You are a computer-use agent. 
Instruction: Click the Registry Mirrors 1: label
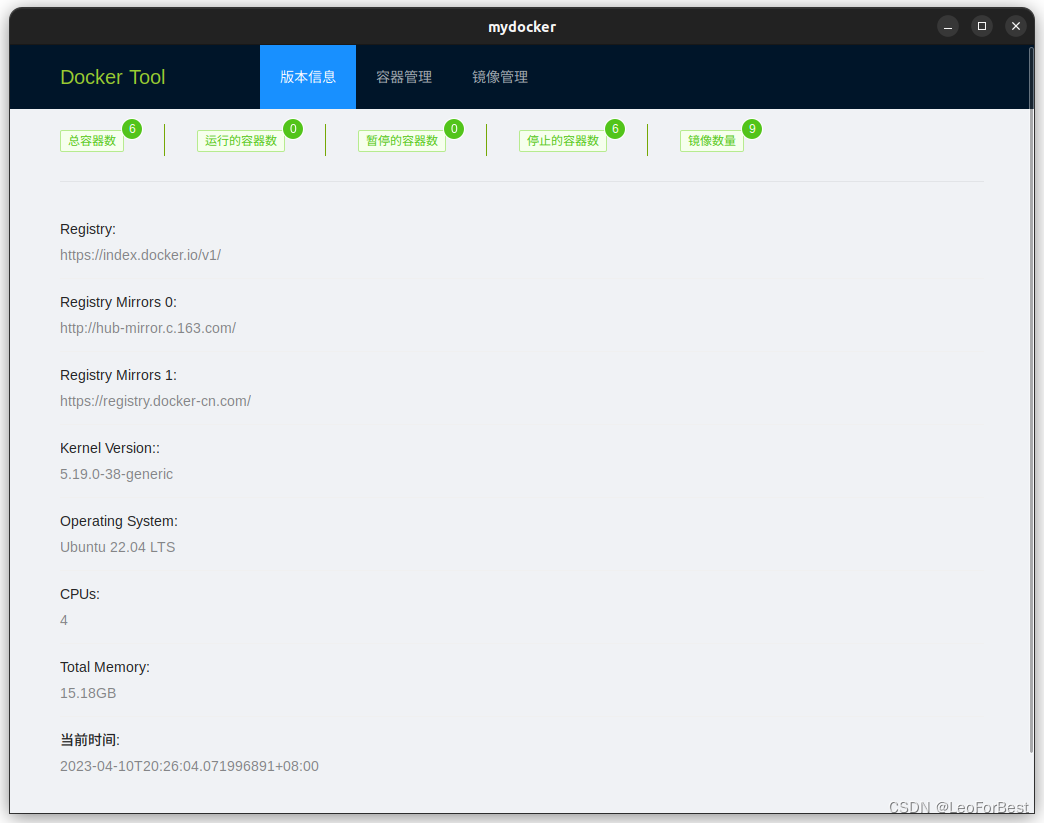119,375
